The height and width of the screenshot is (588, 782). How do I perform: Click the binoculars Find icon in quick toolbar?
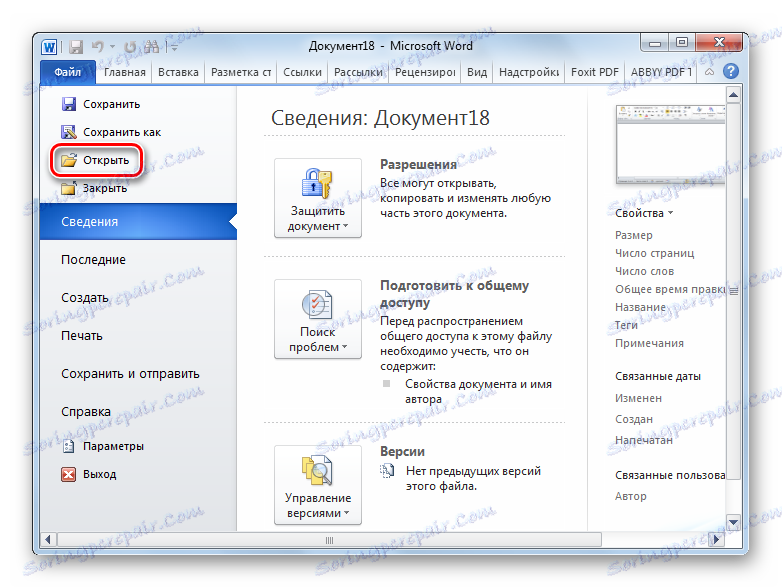(152, 47)
